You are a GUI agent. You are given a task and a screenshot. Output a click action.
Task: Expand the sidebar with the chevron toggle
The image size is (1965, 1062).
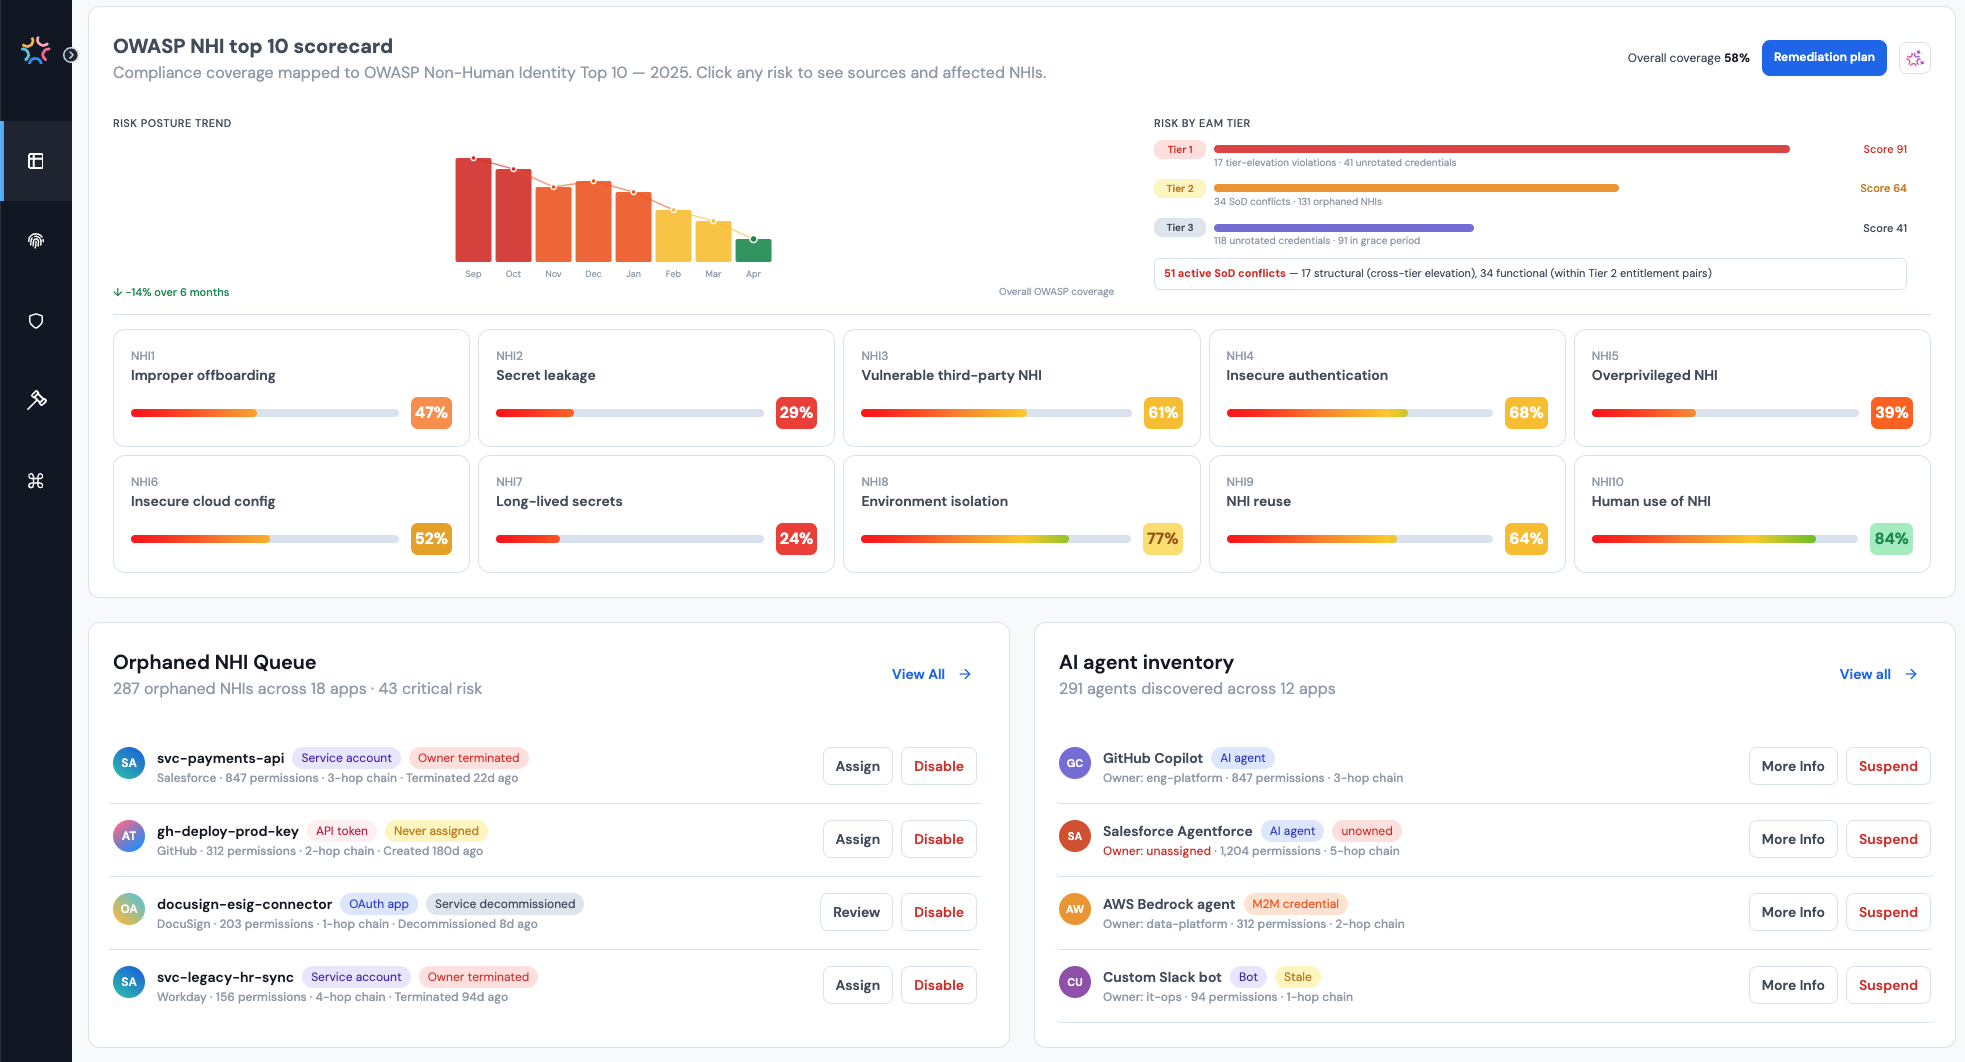70,55
